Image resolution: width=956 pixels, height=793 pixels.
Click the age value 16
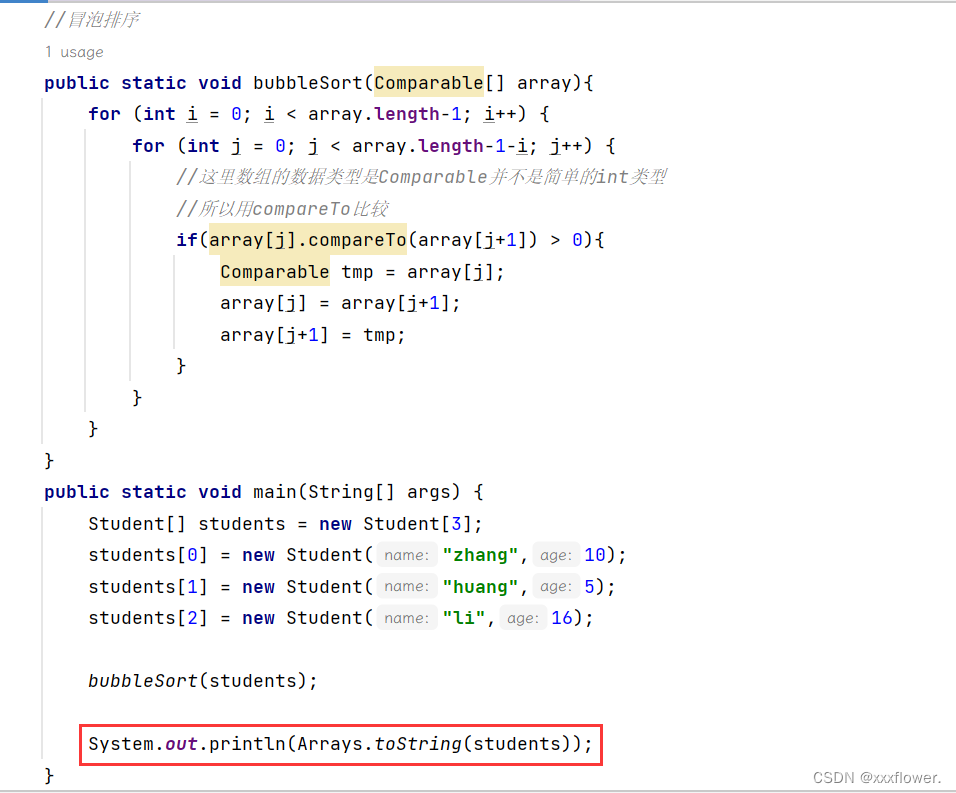click(562, 618)
